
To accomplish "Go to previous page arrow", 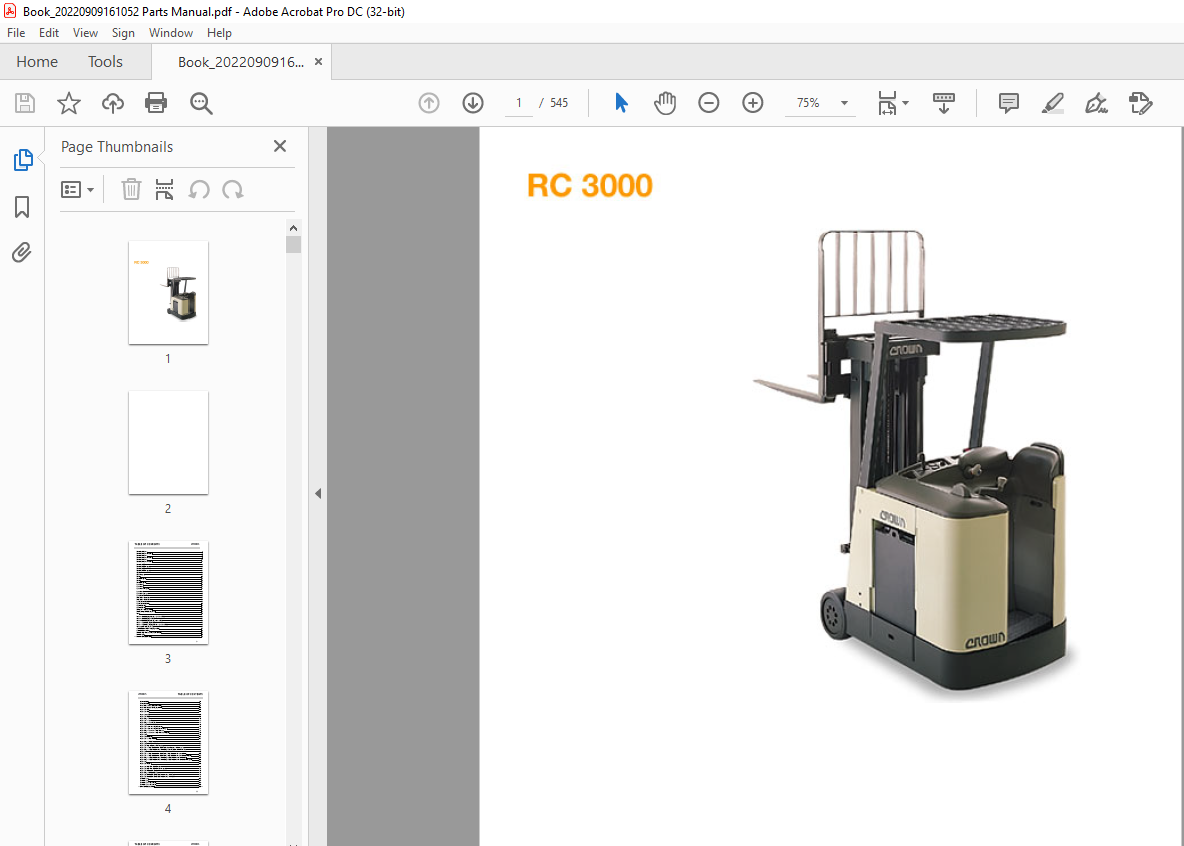I will (x=429, y=103).
